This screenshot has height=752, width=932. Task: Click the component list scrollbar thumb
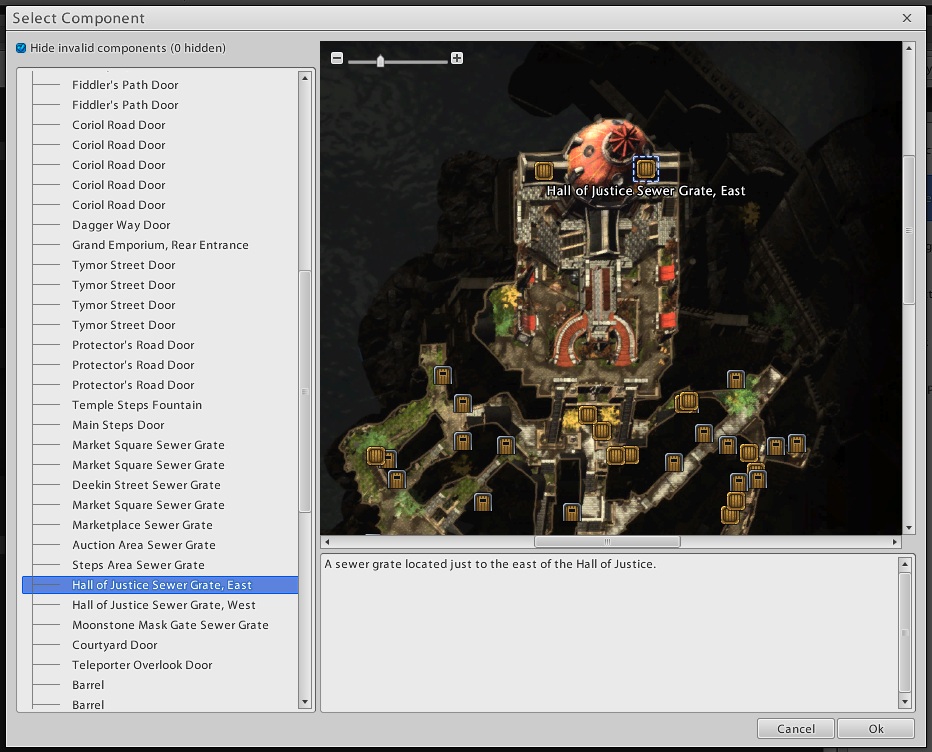305,391
